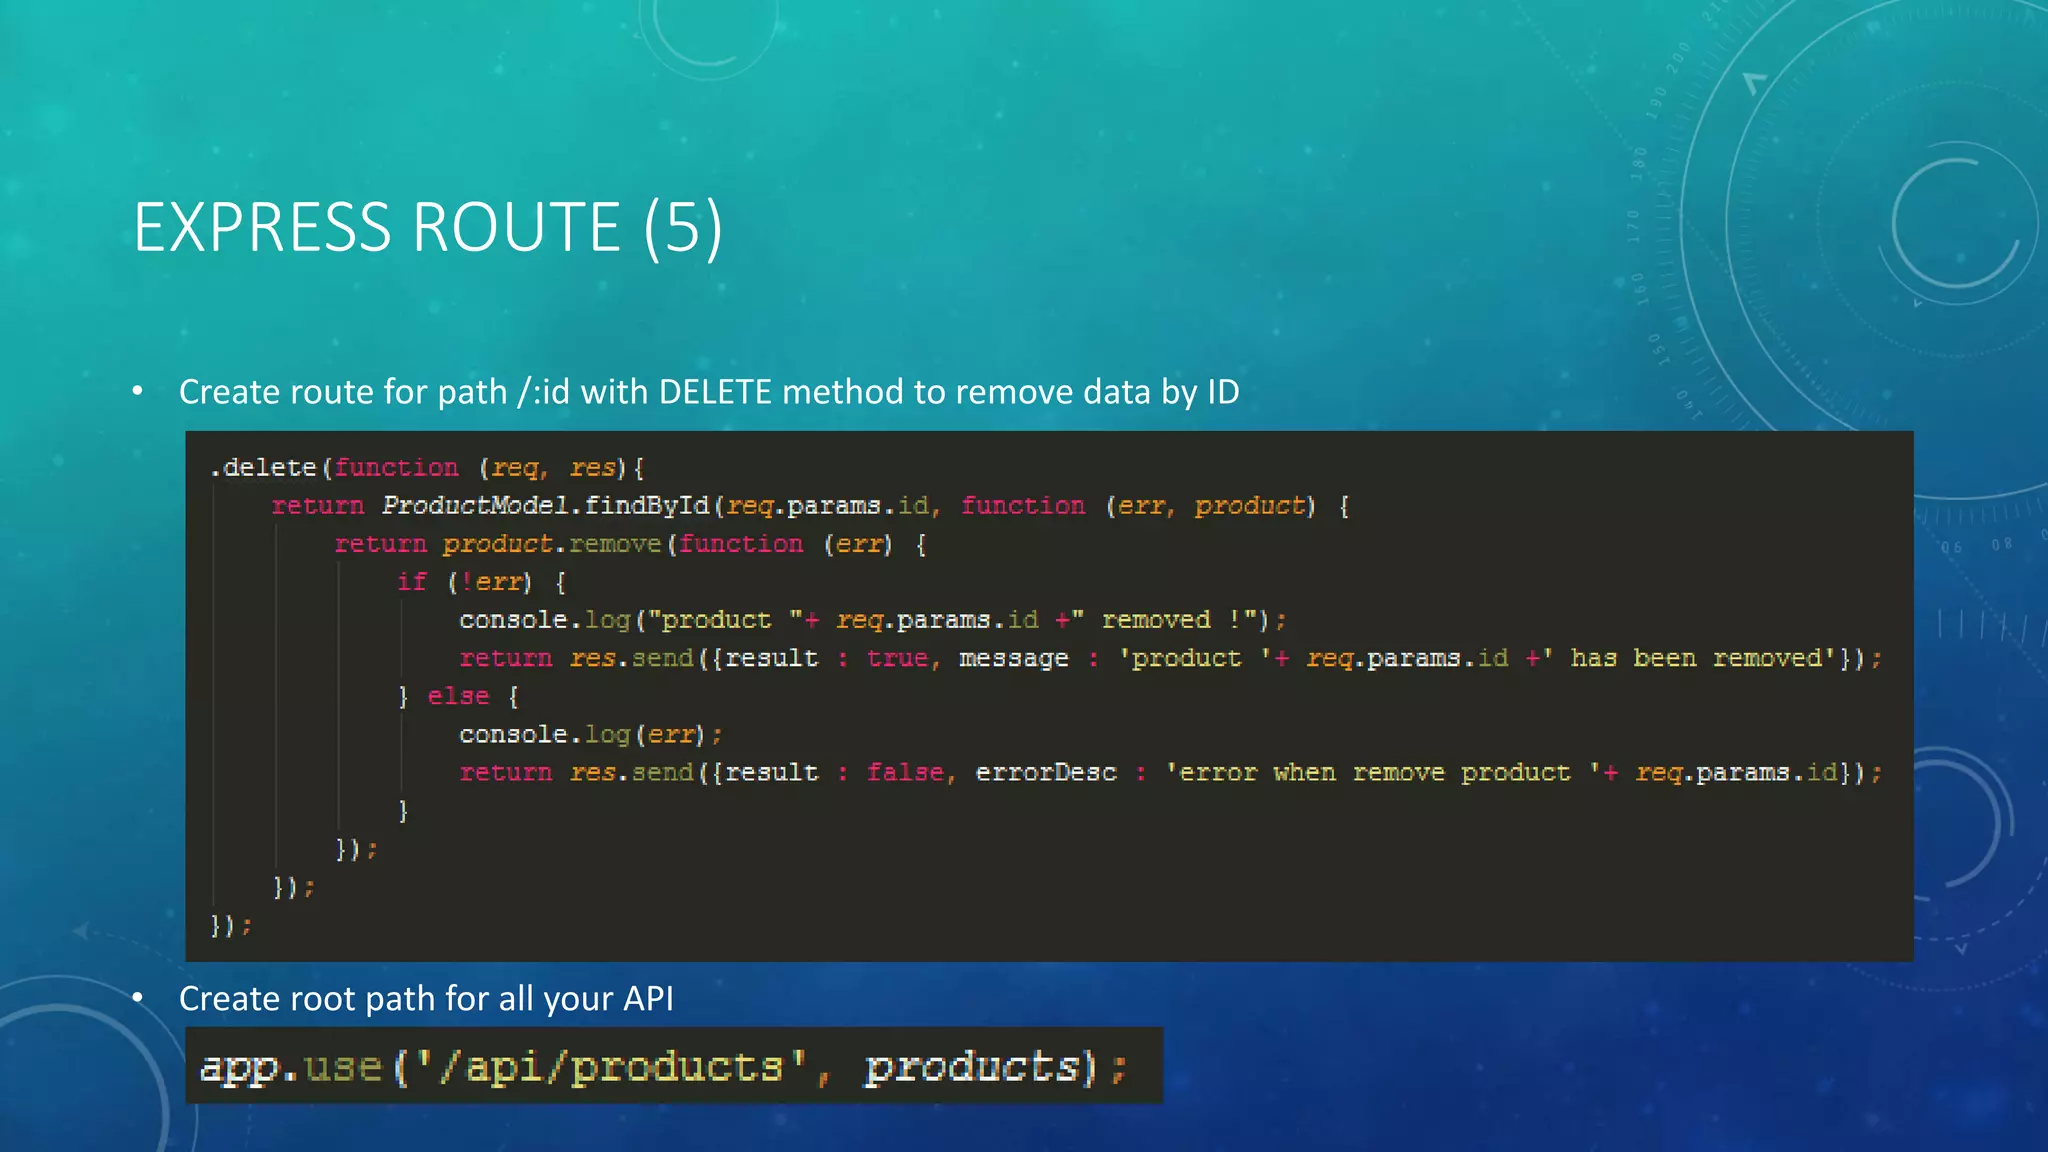The height and width of the screenshot is (1152, 2048).
Task: Click ProductModel.findById in the code
Action: (x=545, y=506)
